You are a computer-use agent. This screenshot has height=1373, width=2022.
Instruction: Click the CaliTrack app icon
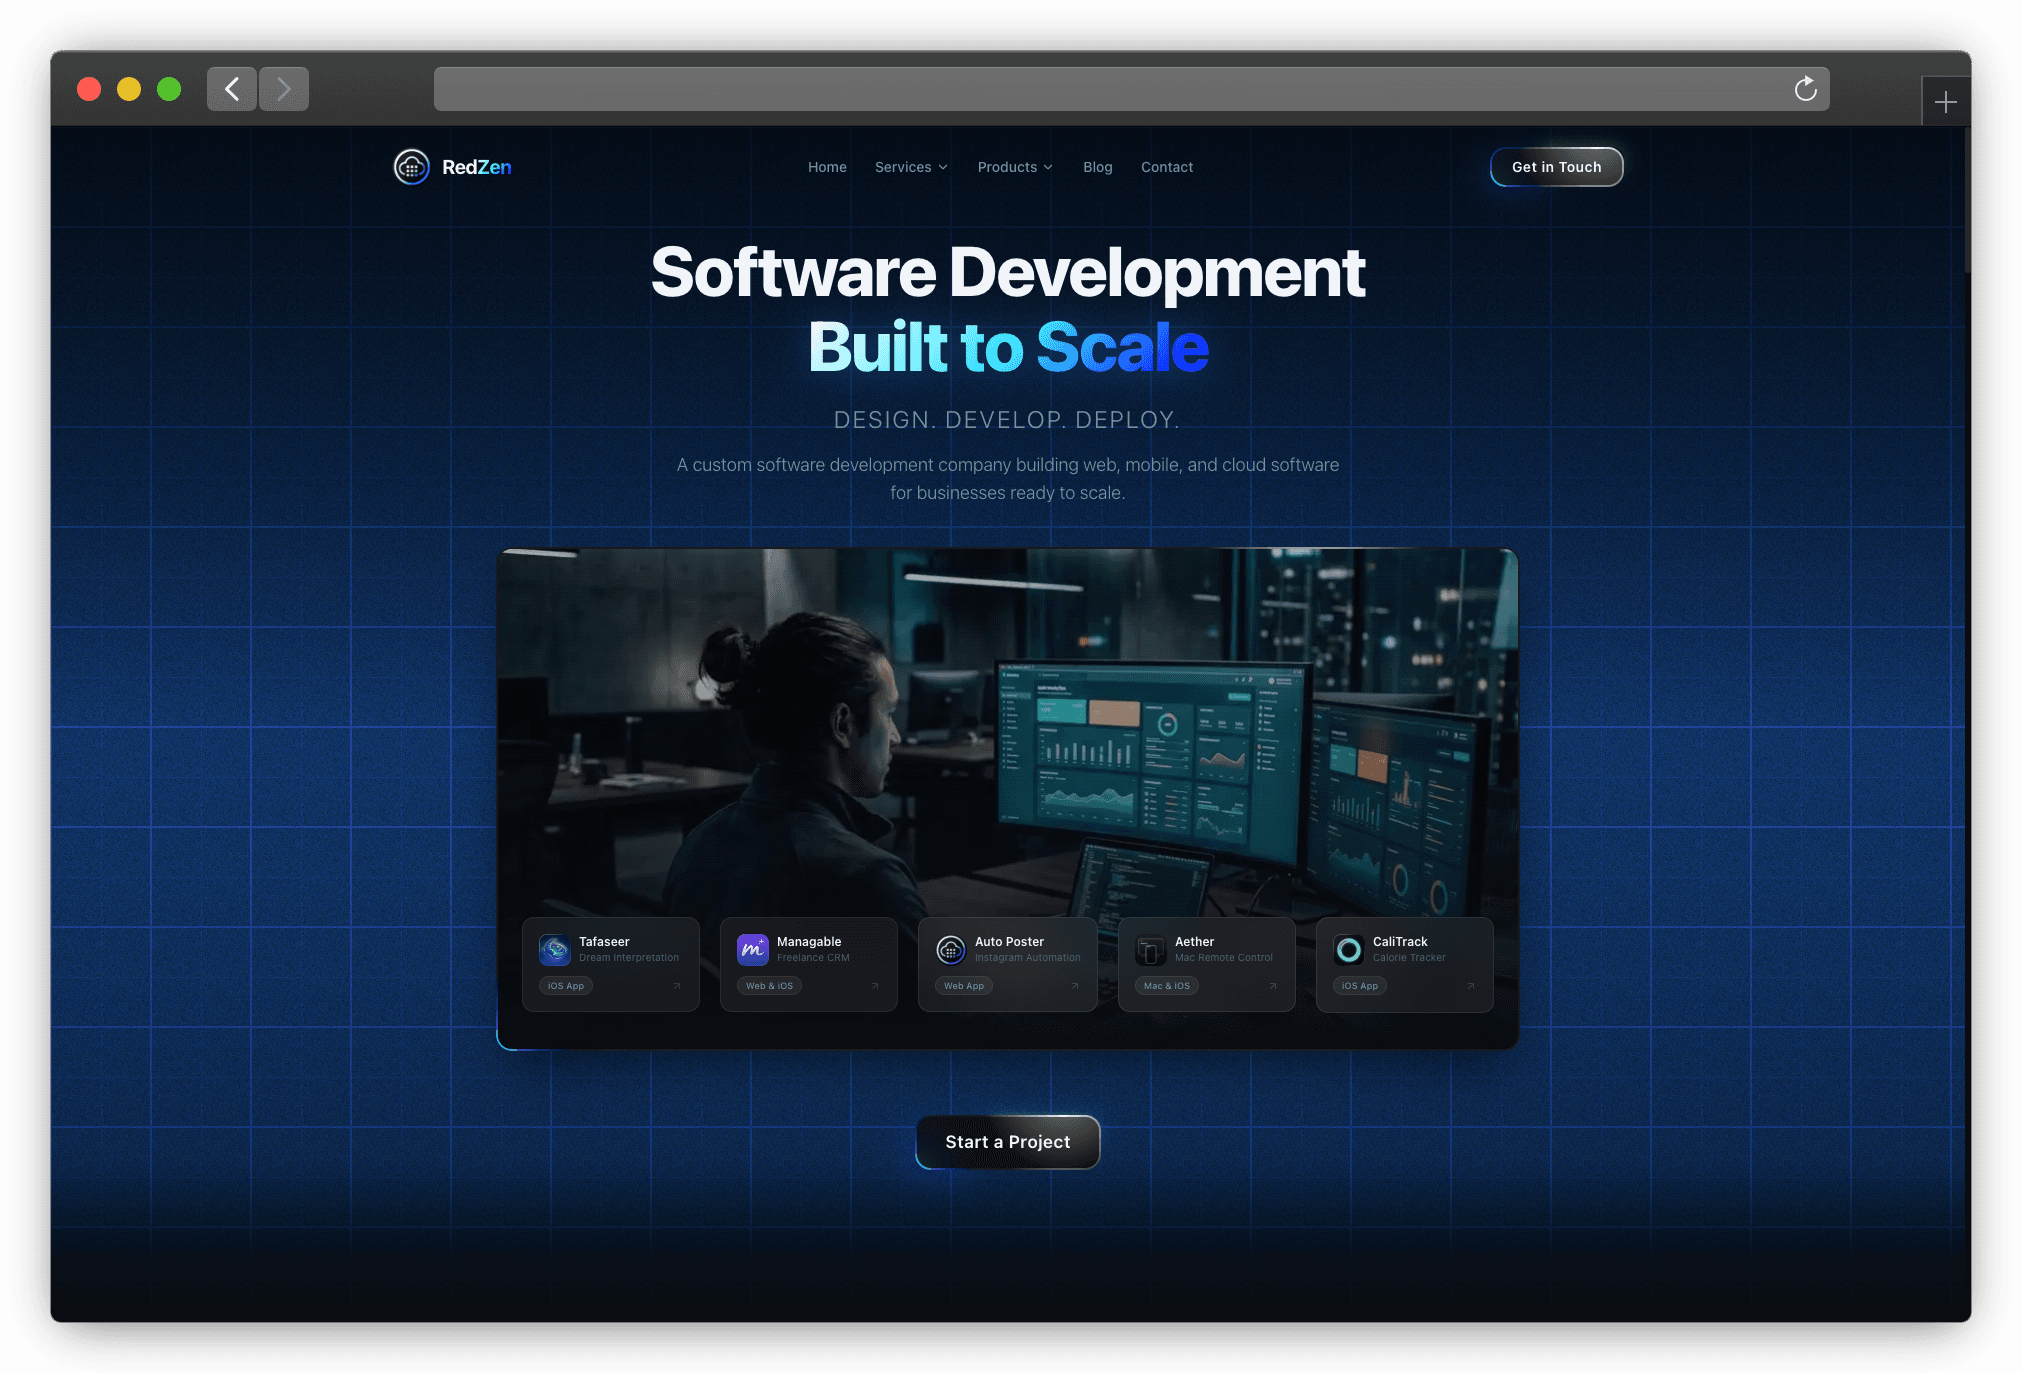coord(1349,949)
